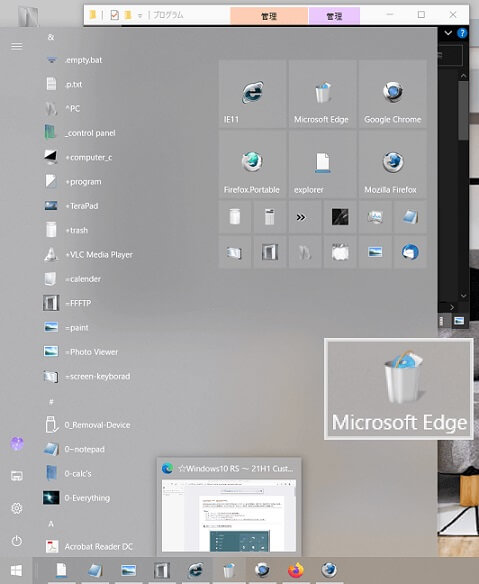Click the Windows10 RS taskbar preview thumbnail
The image size is (479, 584).
pyautogui.click(x=229, y=515)
